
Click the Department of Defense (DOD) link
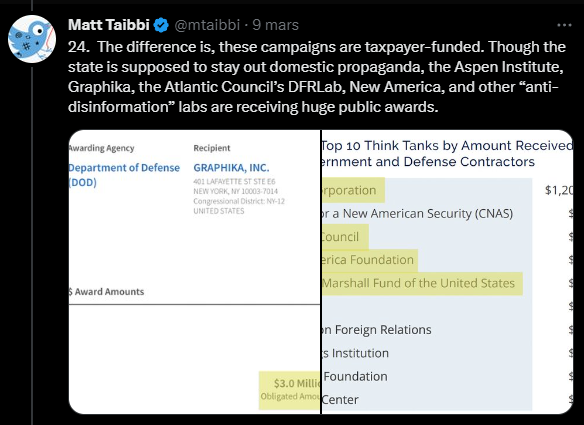pos(124,175)
